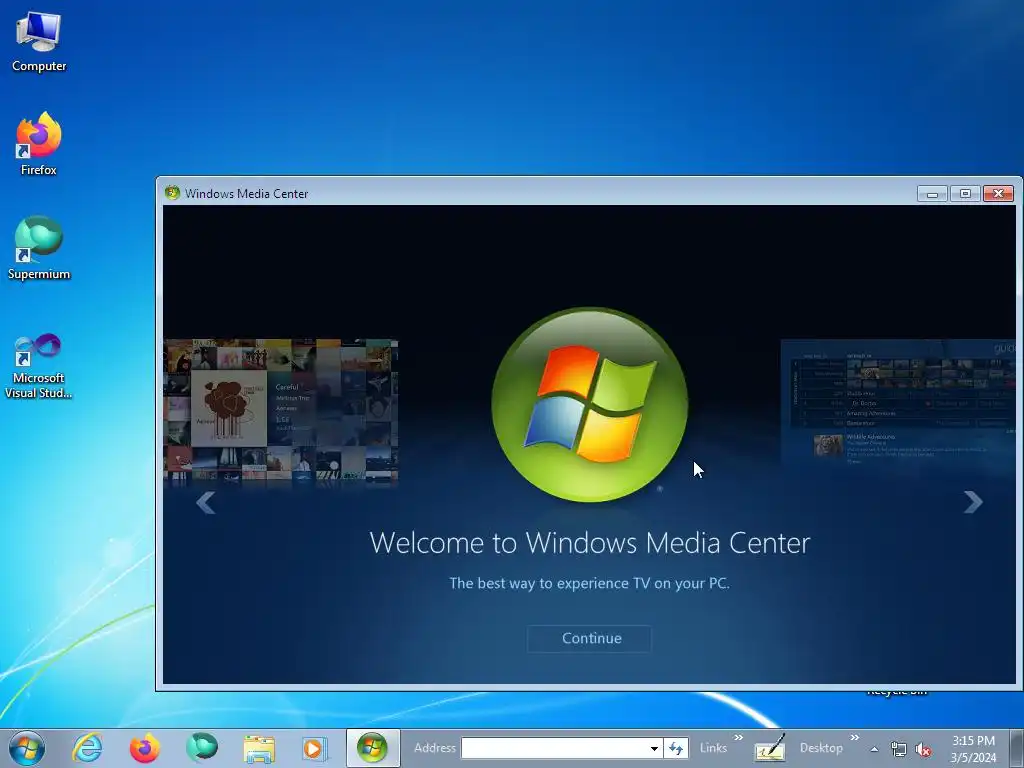Click Continue in Windows Media Center
The width and height of the screenshot is (1024, 768).
pyautogui.click(x=589, y=638)
